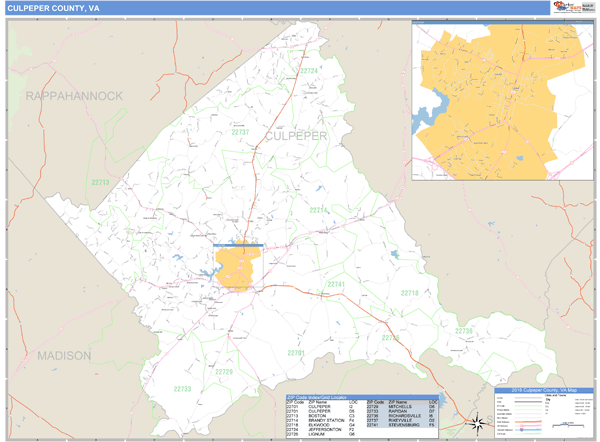Click ZIP label 22741 on the map
The image size is (600, 442).
336,284
